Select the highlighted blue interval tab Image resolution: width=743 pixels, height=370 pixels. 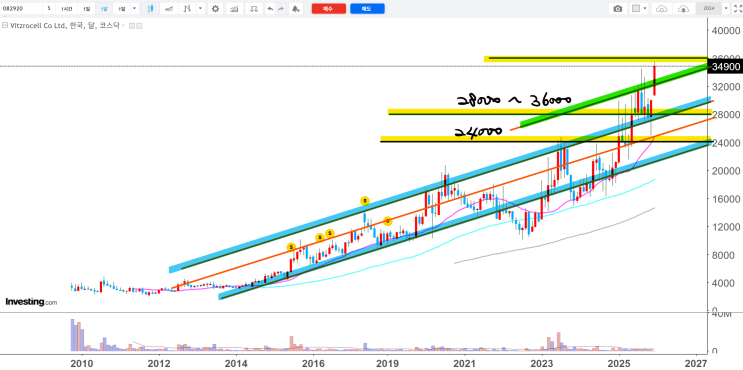104,9
